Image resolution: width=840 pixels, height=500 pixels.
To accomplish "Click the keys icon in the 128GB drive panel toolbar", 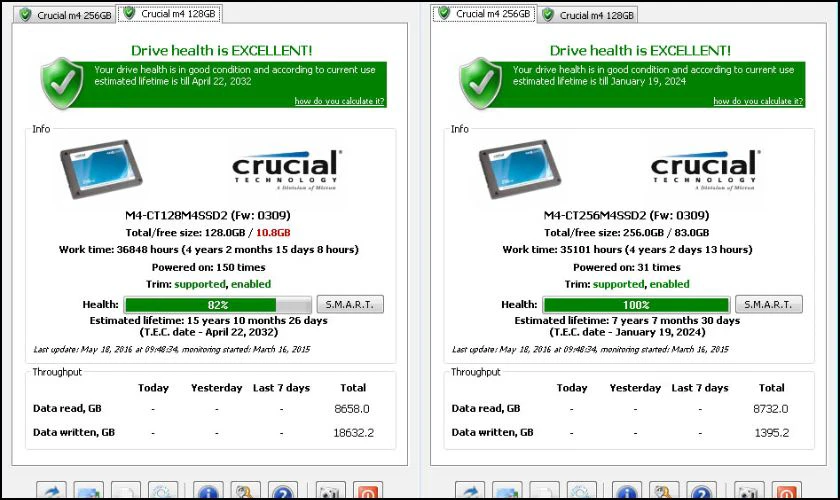I will (245, 490).
